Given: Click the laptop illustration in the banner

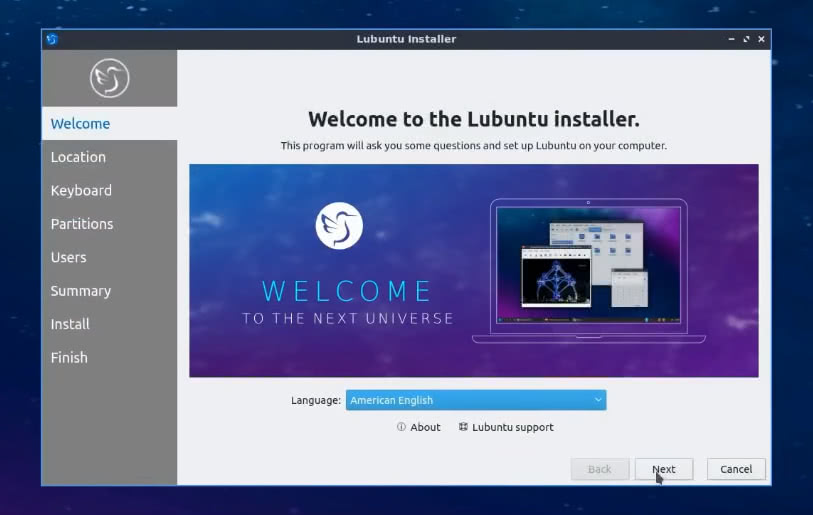Looking at the screenshot, I should click(x=588, y=270).
